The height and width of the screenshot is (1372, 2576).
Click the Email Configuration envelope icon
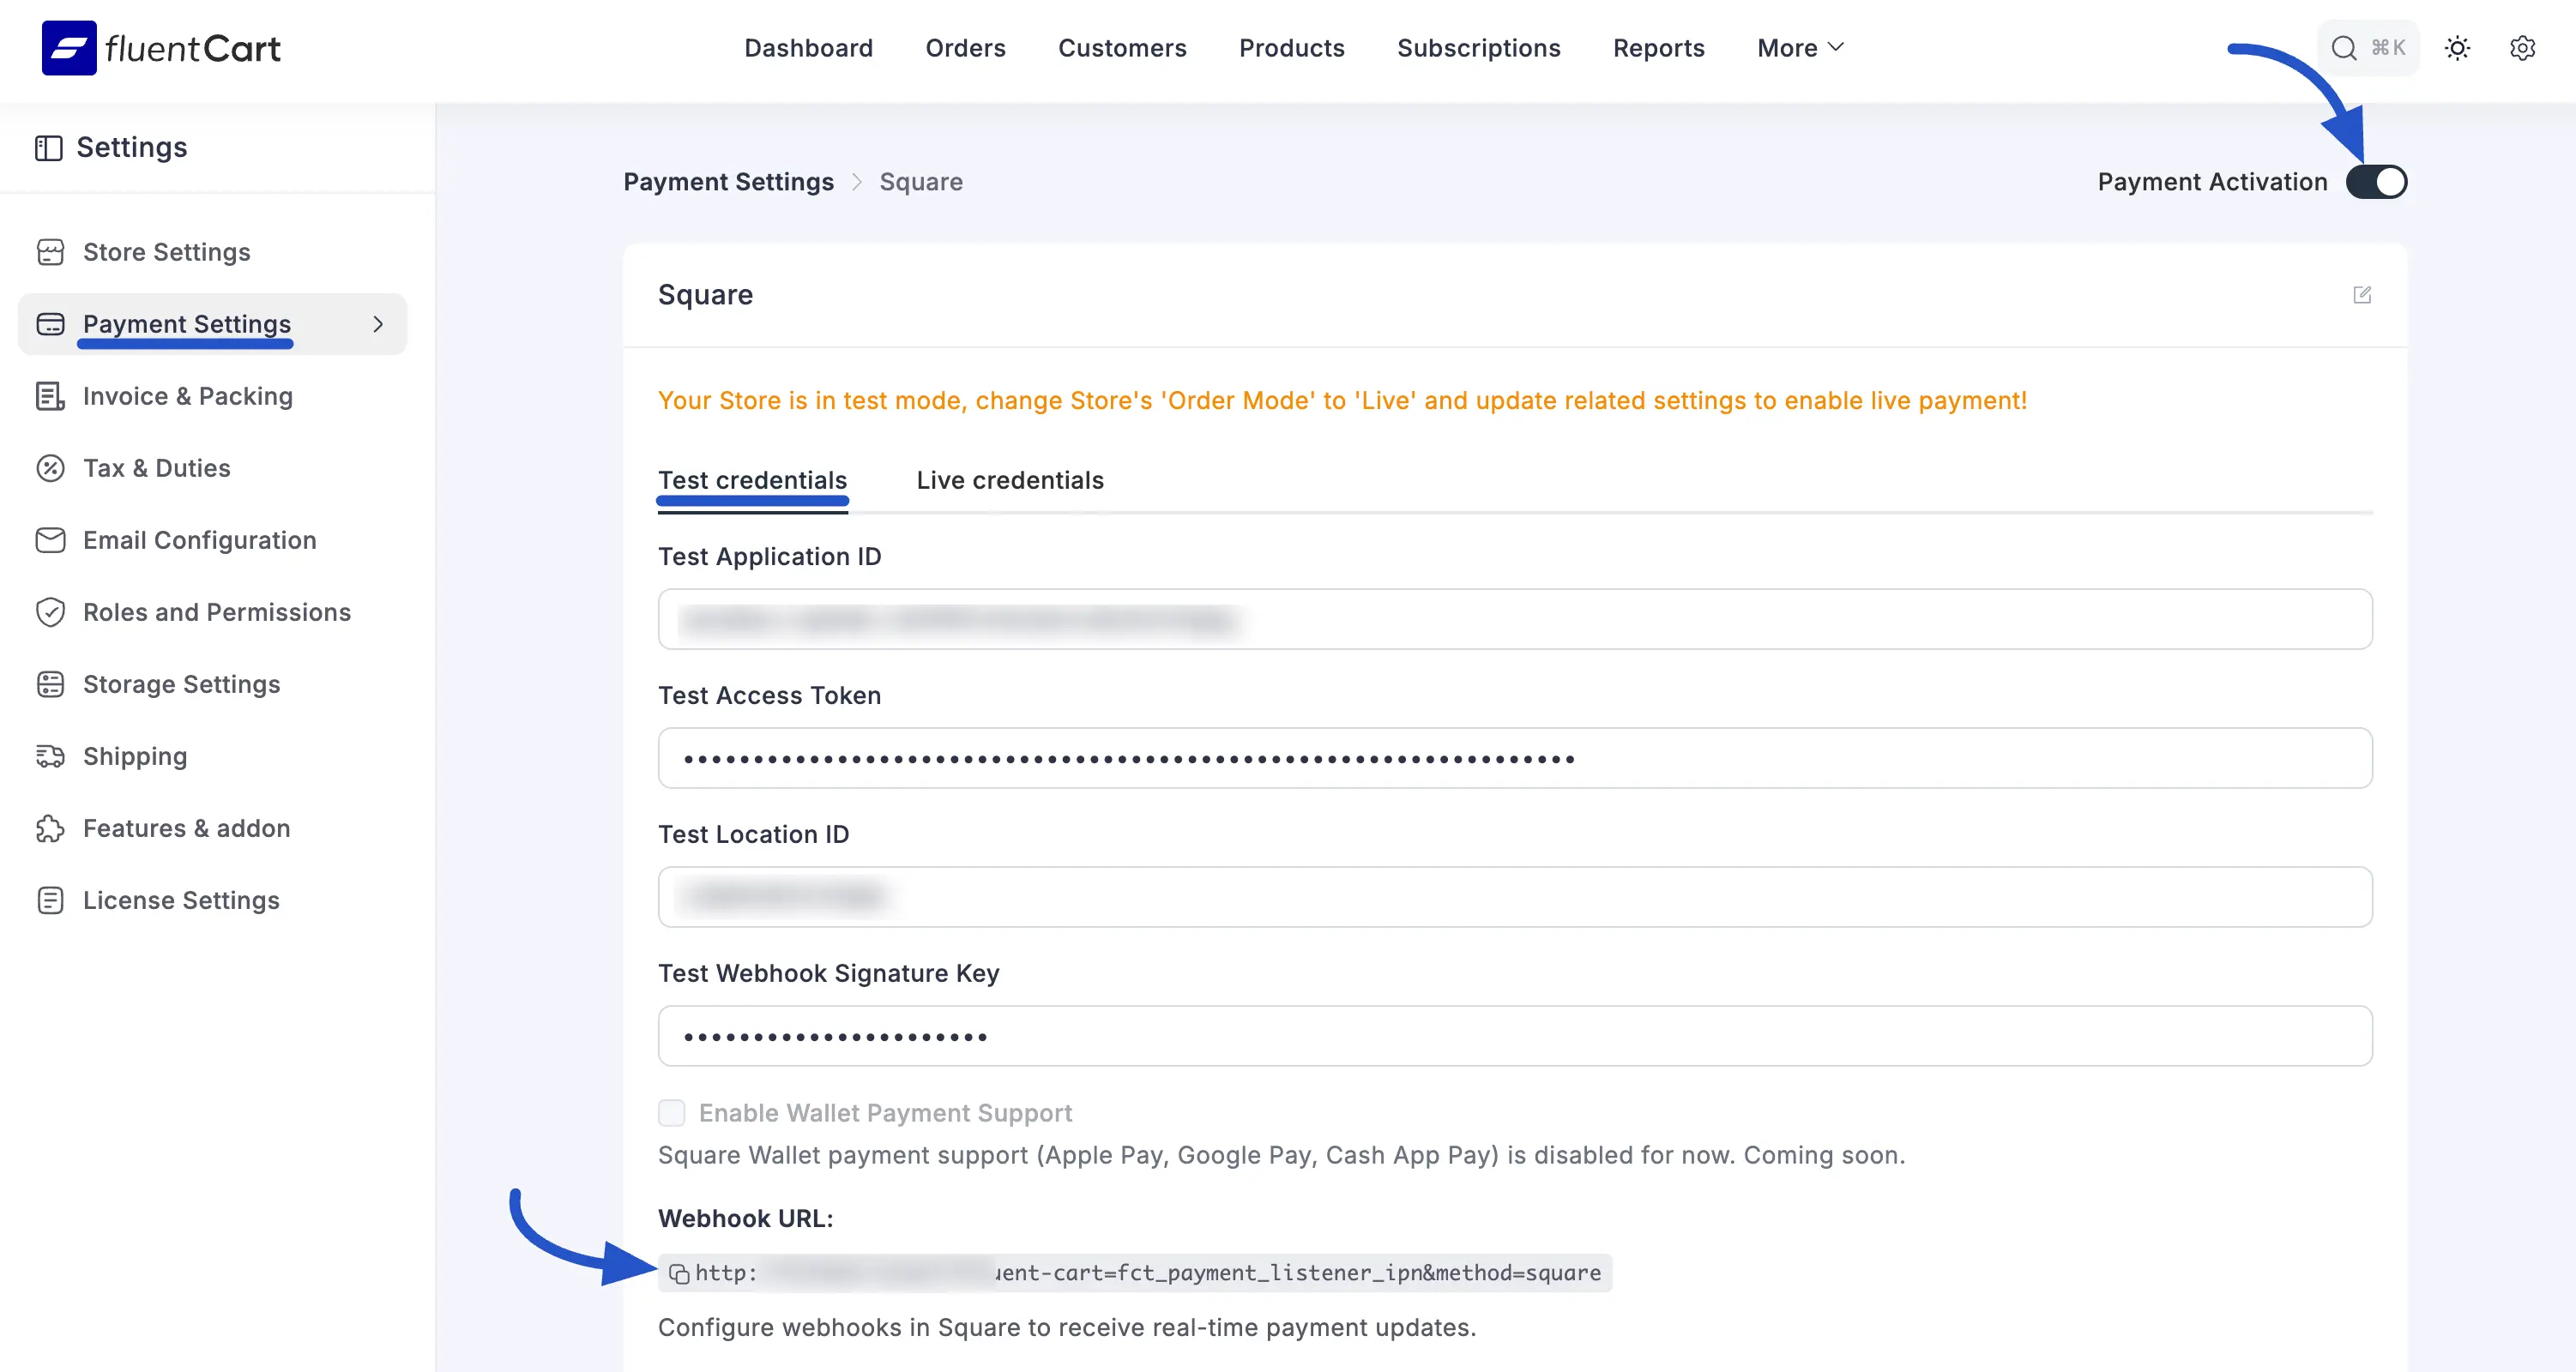[x=50, y=540]
